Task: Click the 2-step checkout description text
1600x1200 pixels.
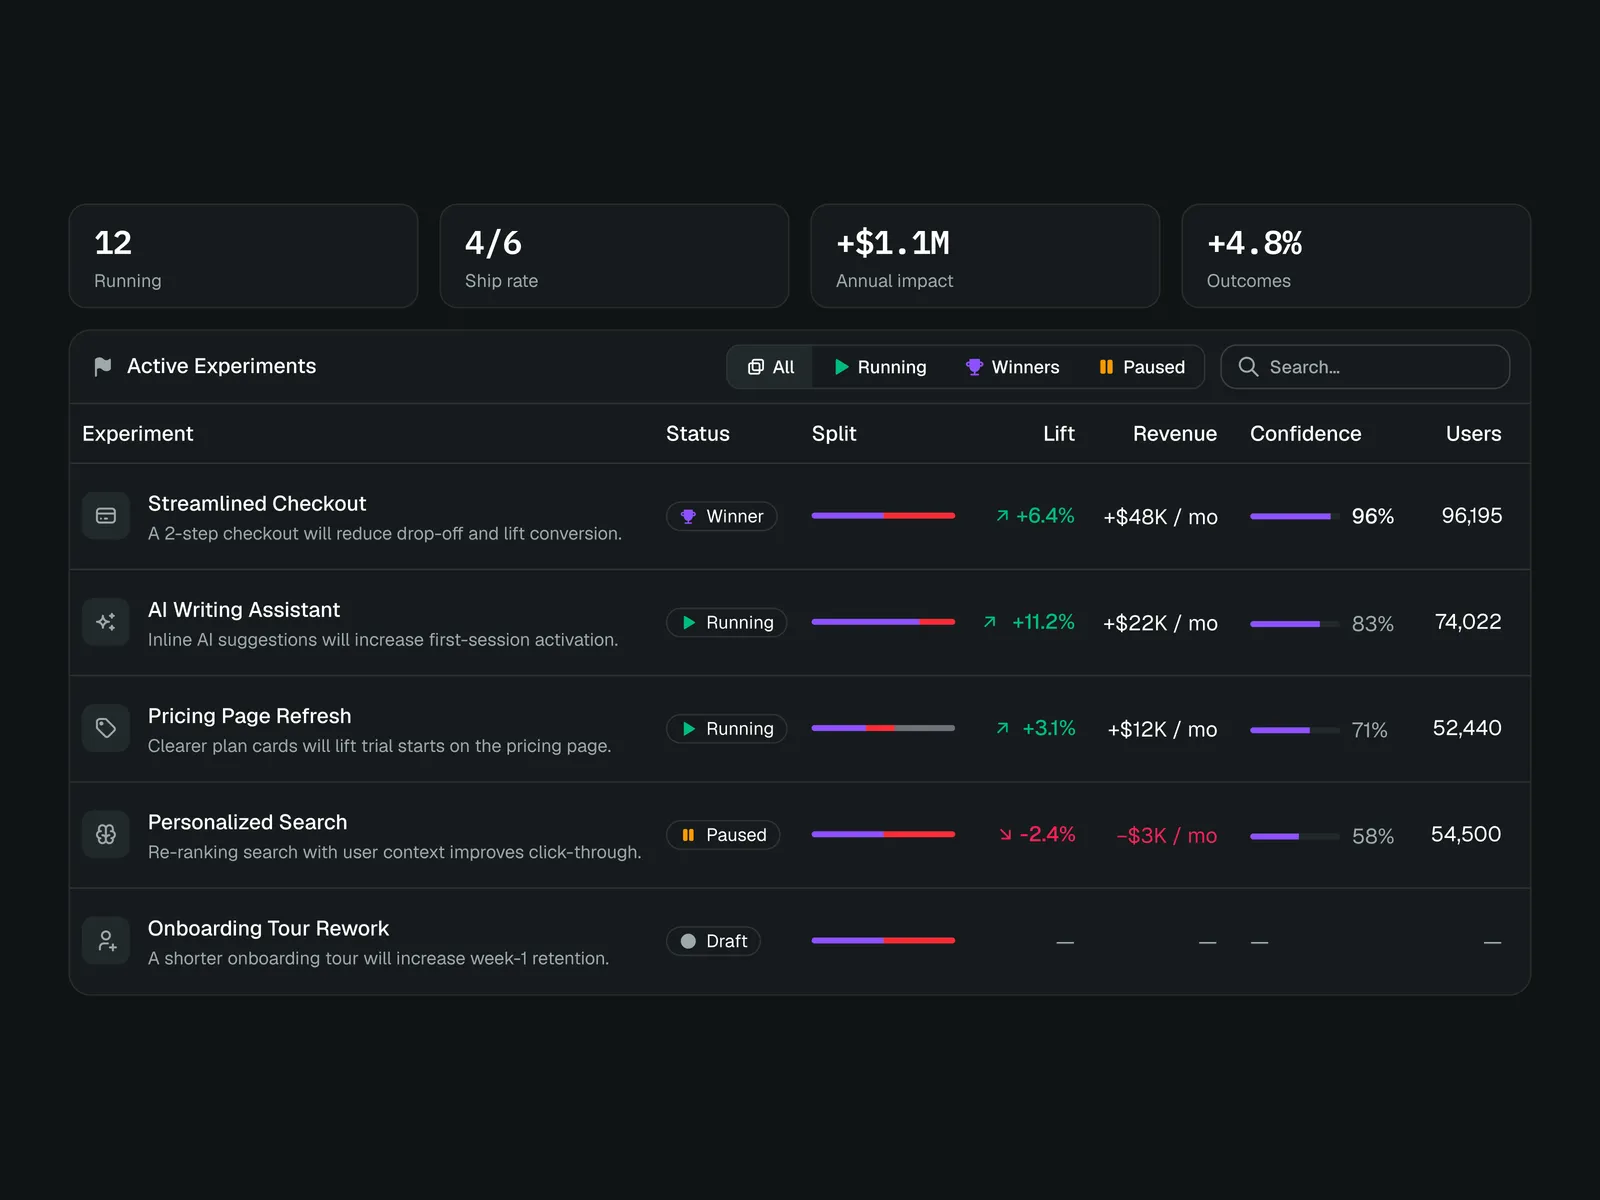Action: coord(385,534)
